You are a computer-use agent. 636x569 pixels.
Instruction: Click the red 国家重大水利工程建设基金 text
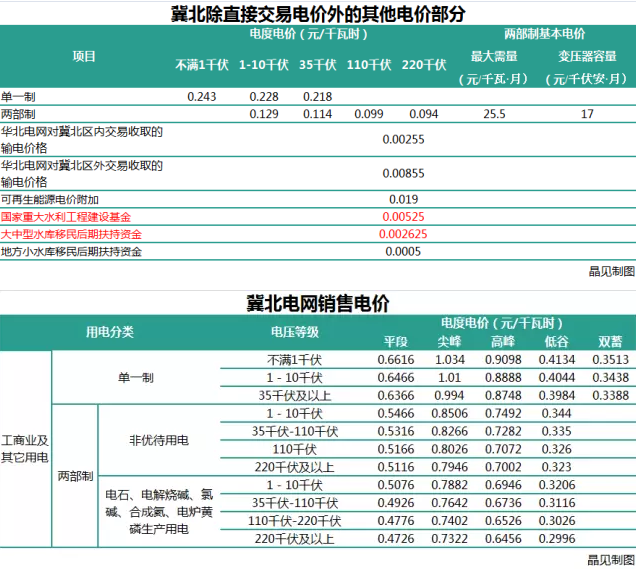point(66,216)
